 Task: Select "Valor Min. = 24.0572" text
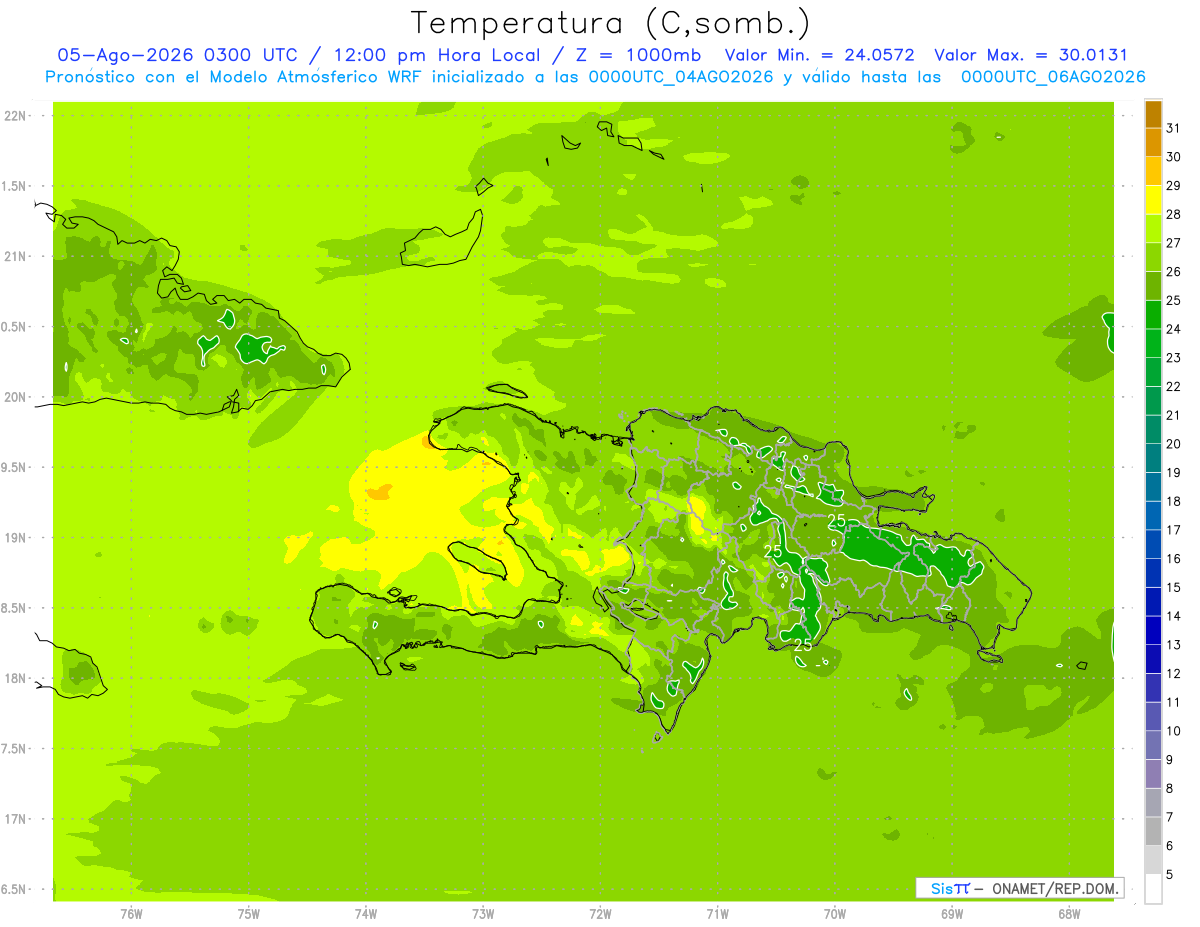[819, 55]
